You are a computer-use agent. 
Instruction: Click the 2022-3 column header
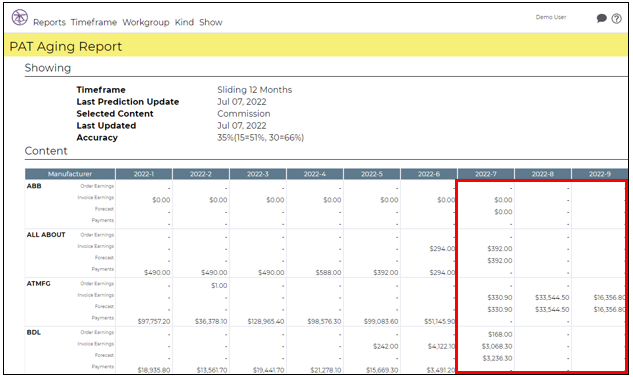tap(258, 174)
